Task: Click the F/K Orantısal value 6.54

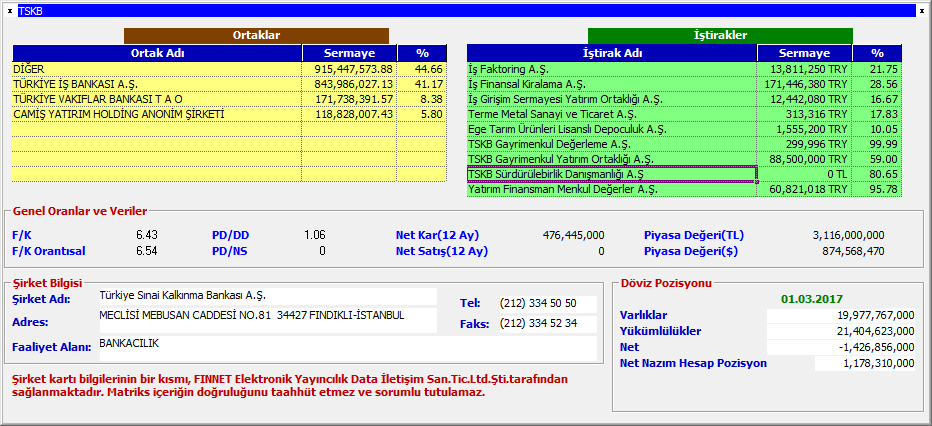Action: pyautogui.click(x=147, y=251)
